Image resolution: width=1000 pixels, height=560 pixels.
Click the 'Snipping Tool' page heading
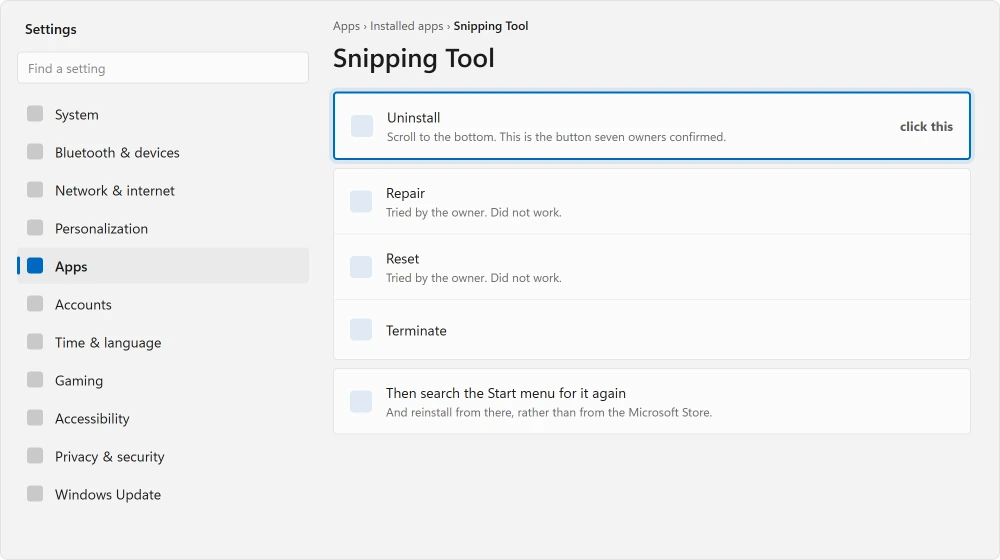point(413,58)
